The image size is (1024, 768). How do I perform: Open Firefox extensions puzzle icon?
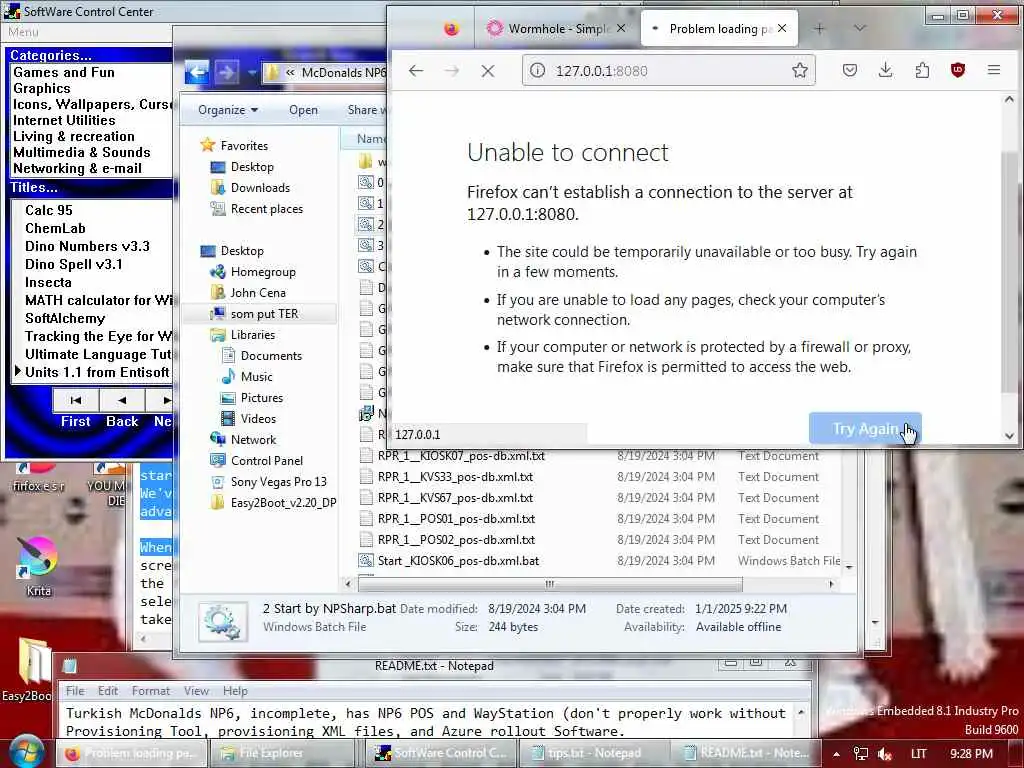click(x=922, y=71)
